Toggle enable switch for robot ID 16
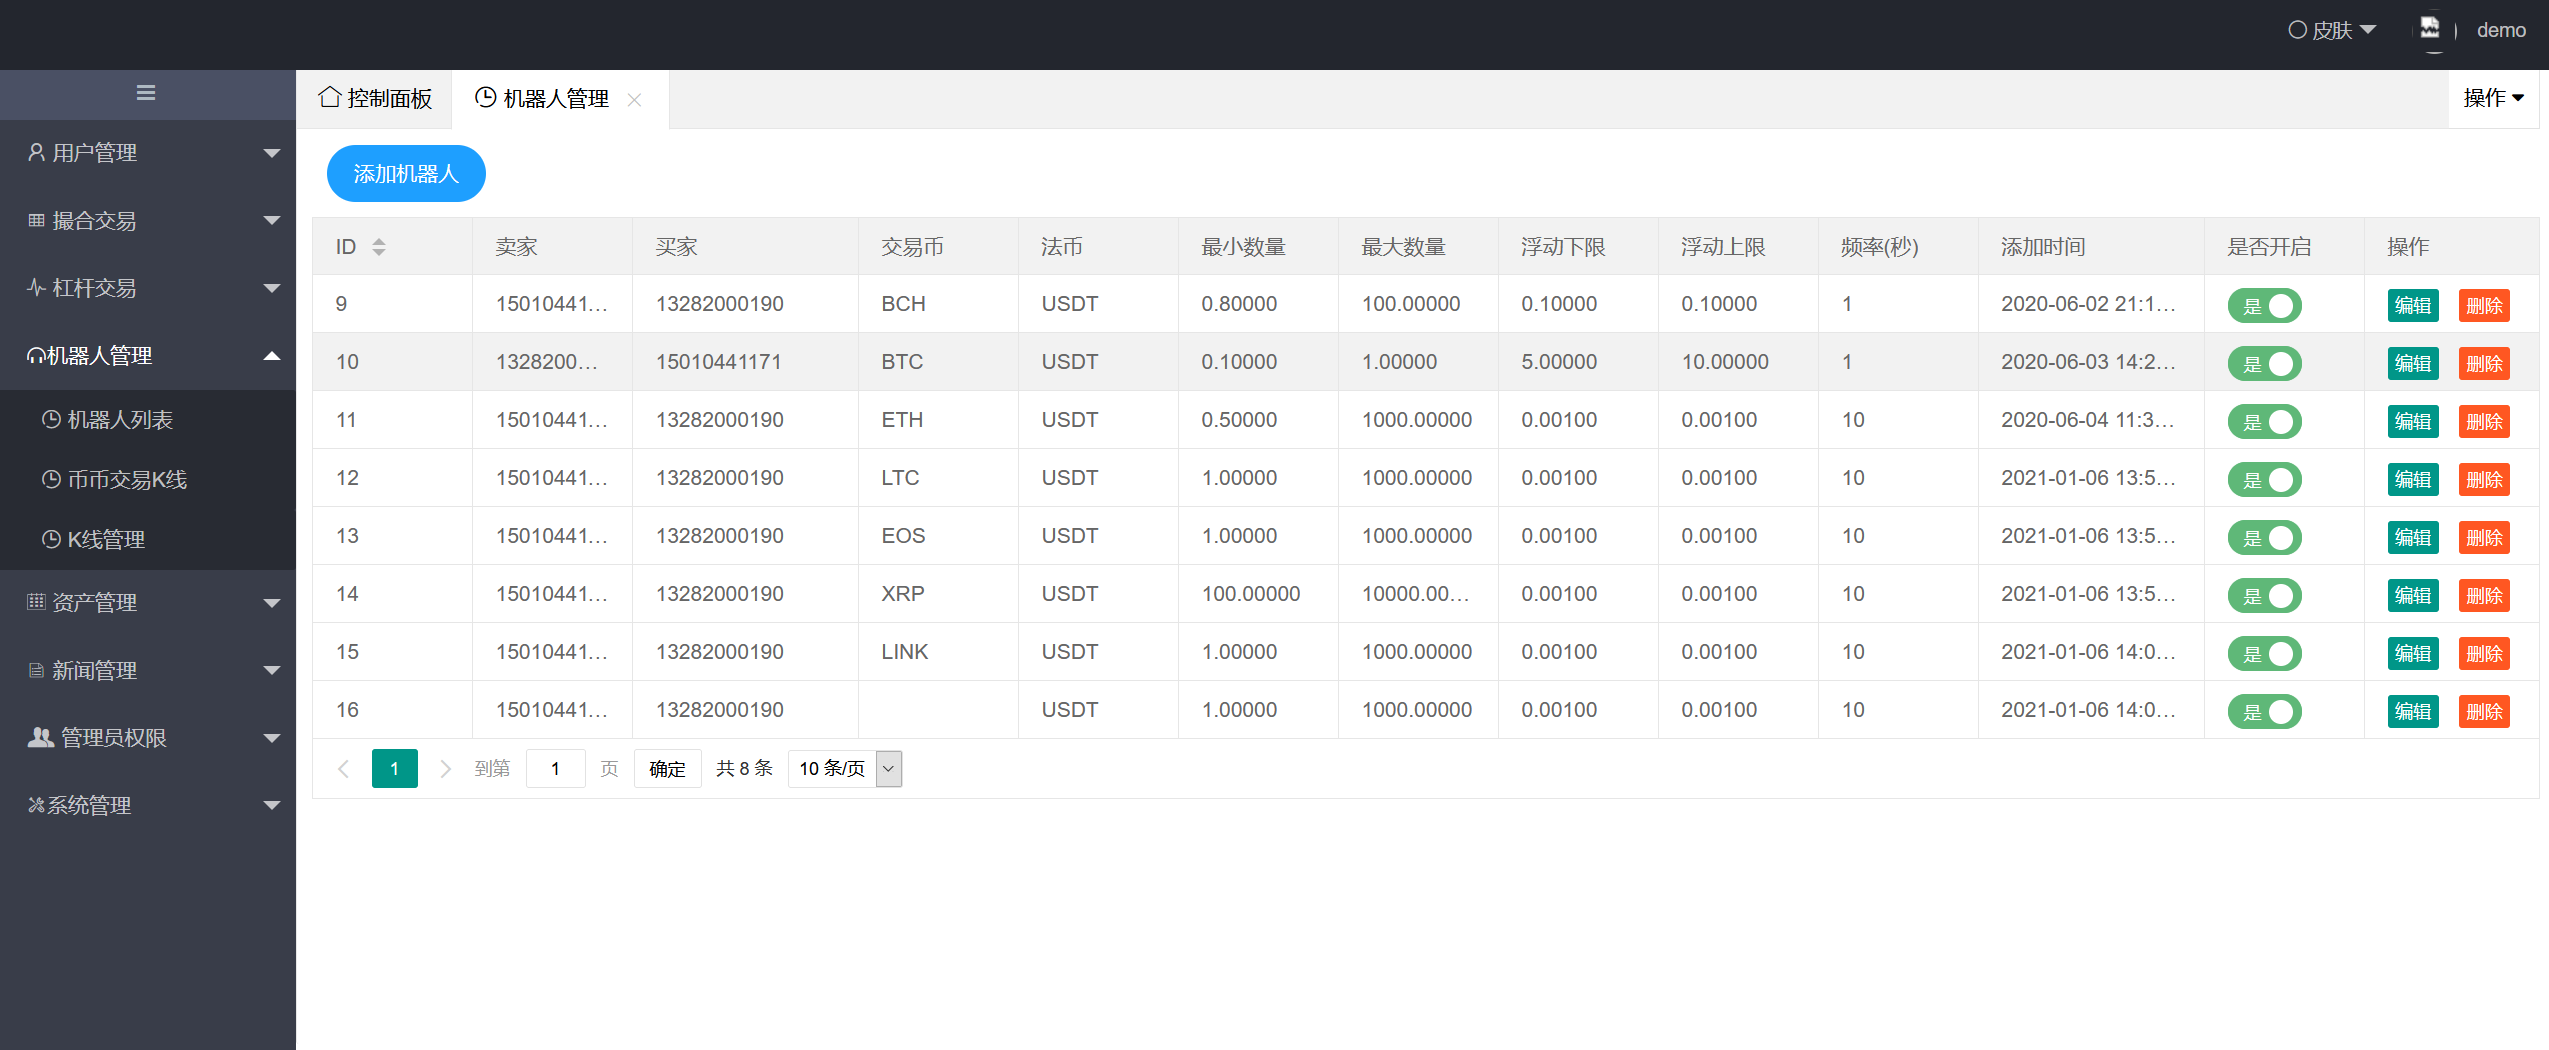The height and width of the screenshot is (1050, 2549). point(2264,711)
